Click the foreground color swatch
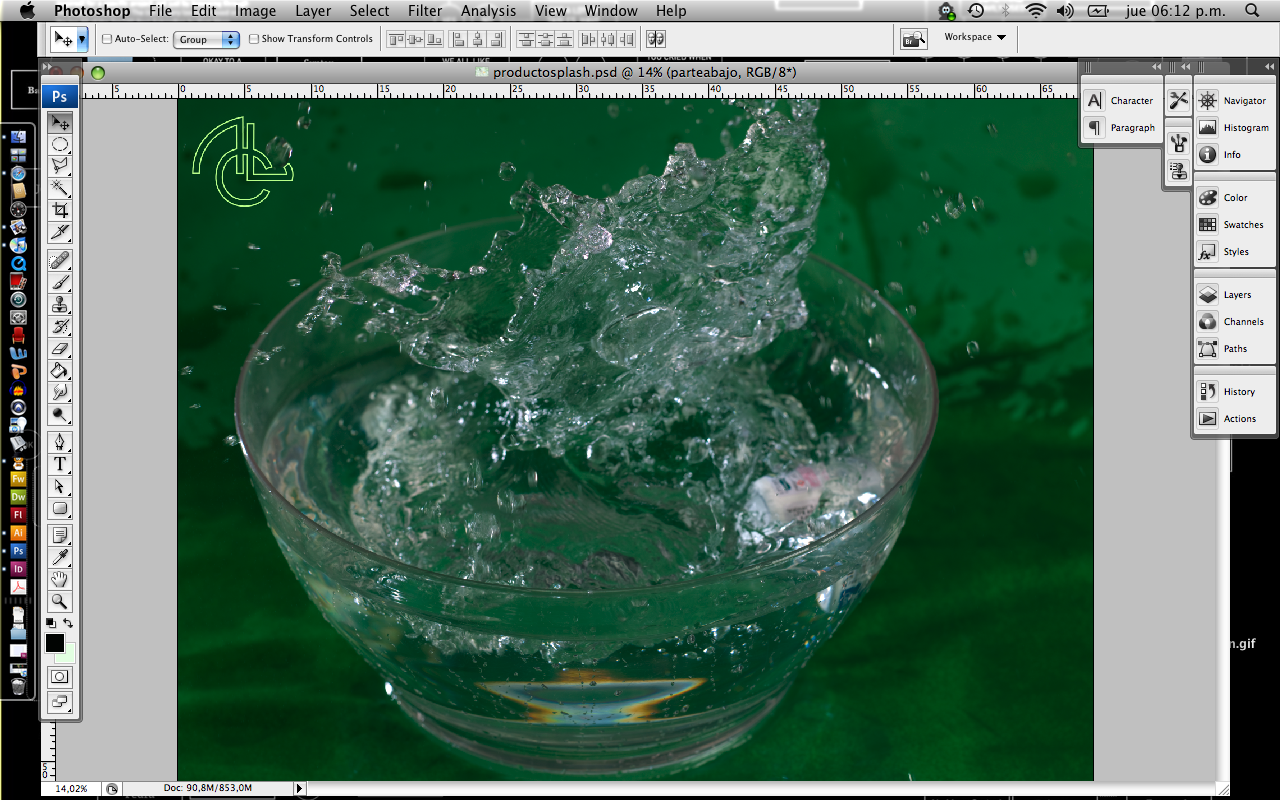Viewport: 1280px width, 800px height. (54, 643)
